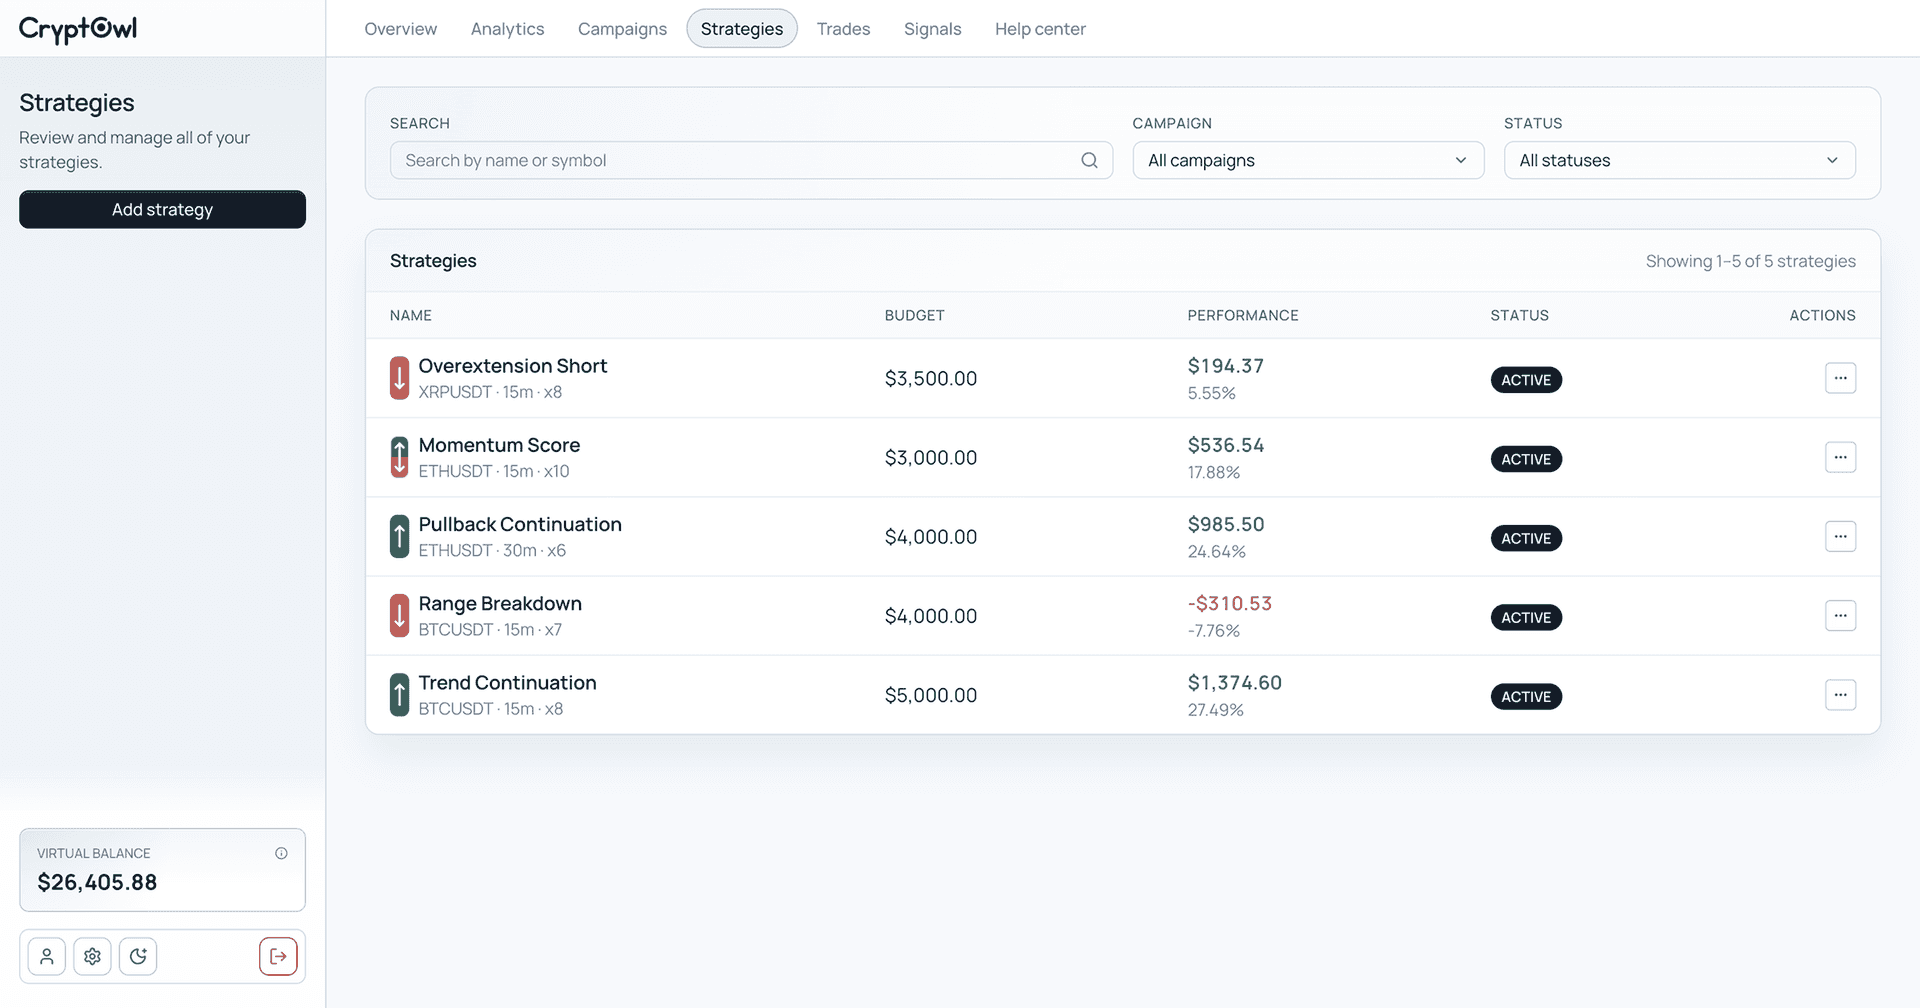
Task: Click the NAME column header
Action: tap(411, 315)
